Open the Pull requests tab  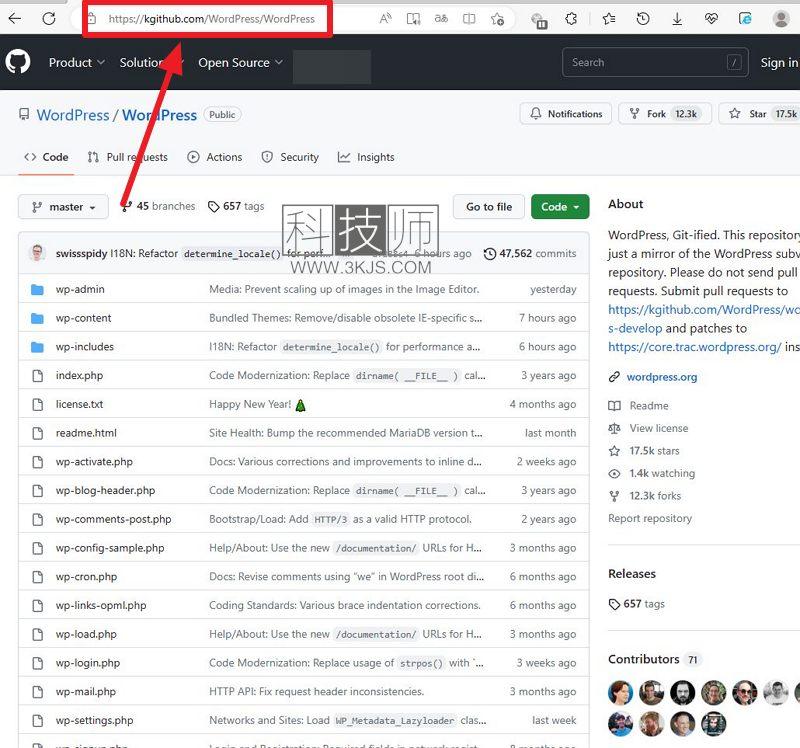point(128,157)
